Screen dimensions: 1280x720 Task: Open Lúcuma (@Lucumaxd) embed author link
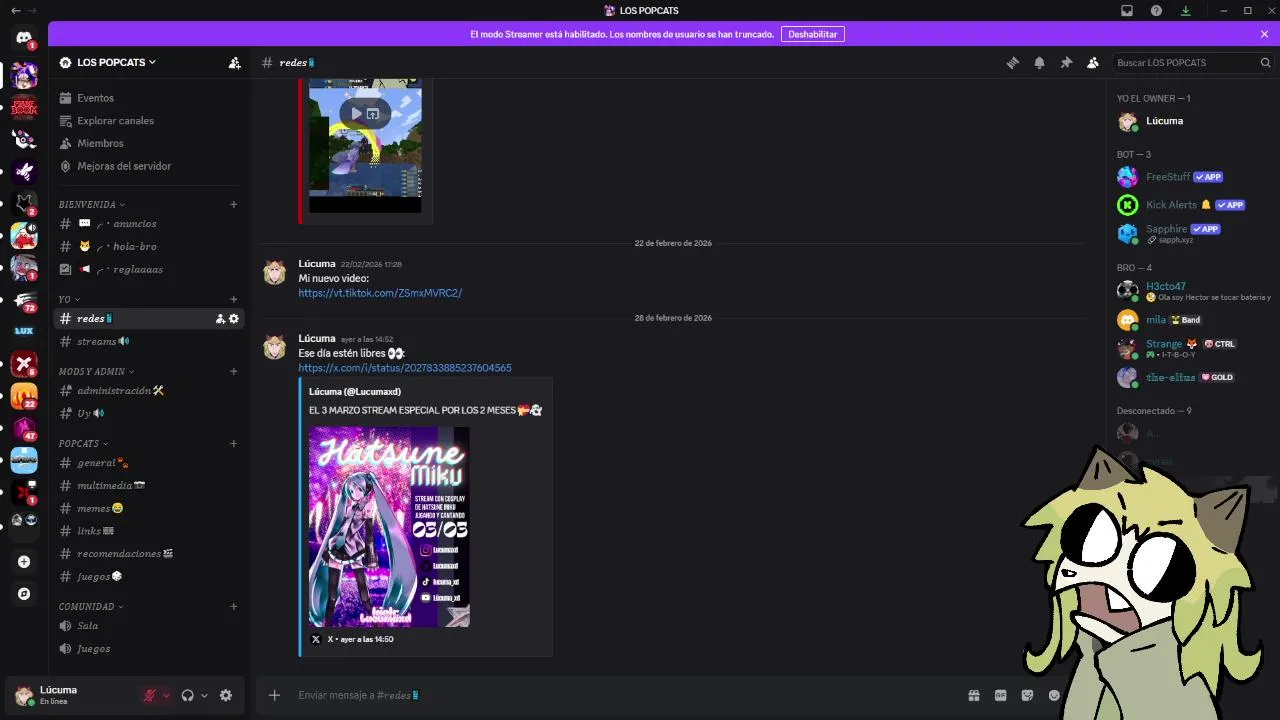(x=355, y=392)
